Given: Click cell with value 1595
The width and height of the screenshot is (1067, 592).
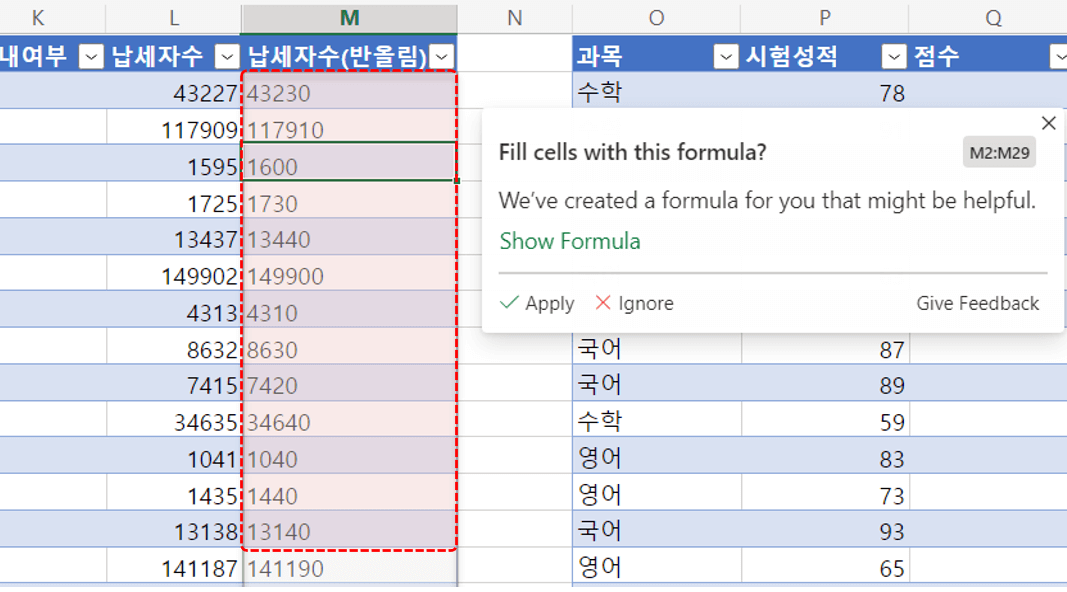Looking at the screenshot, I should coord(174,164).
